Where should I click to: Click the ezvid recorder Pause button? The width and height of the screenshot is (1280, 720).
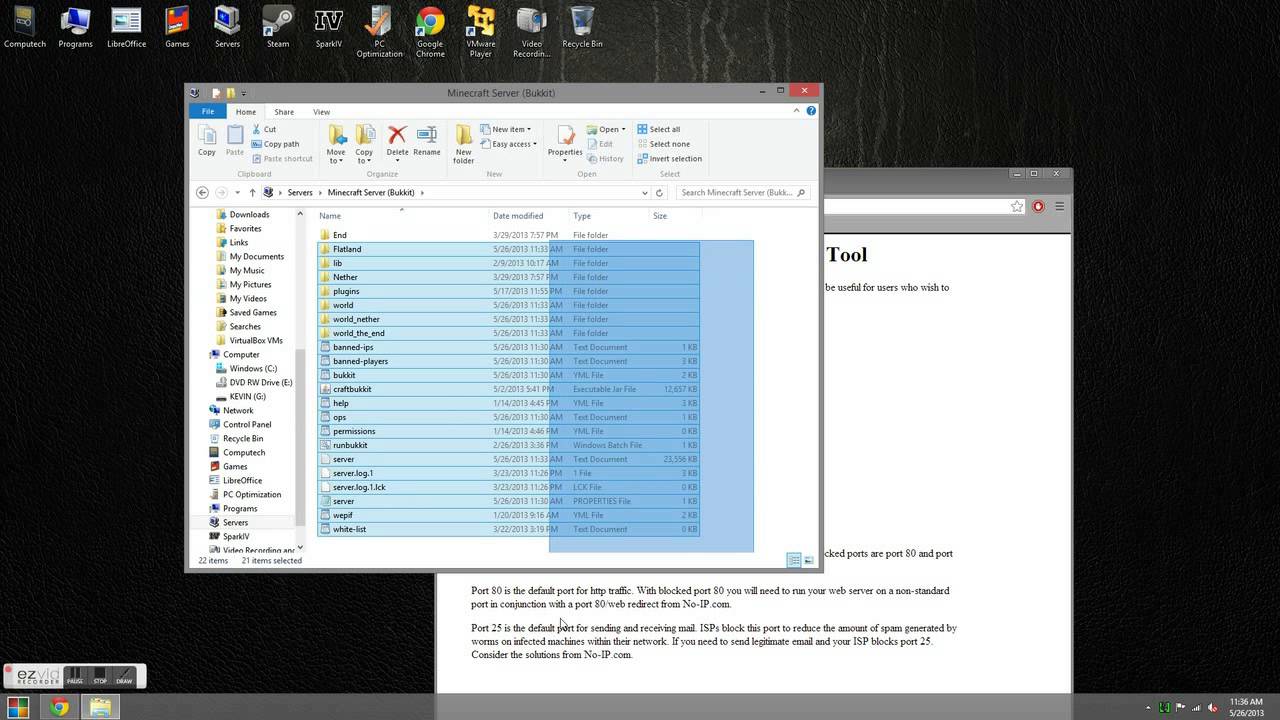pos(76,676)
